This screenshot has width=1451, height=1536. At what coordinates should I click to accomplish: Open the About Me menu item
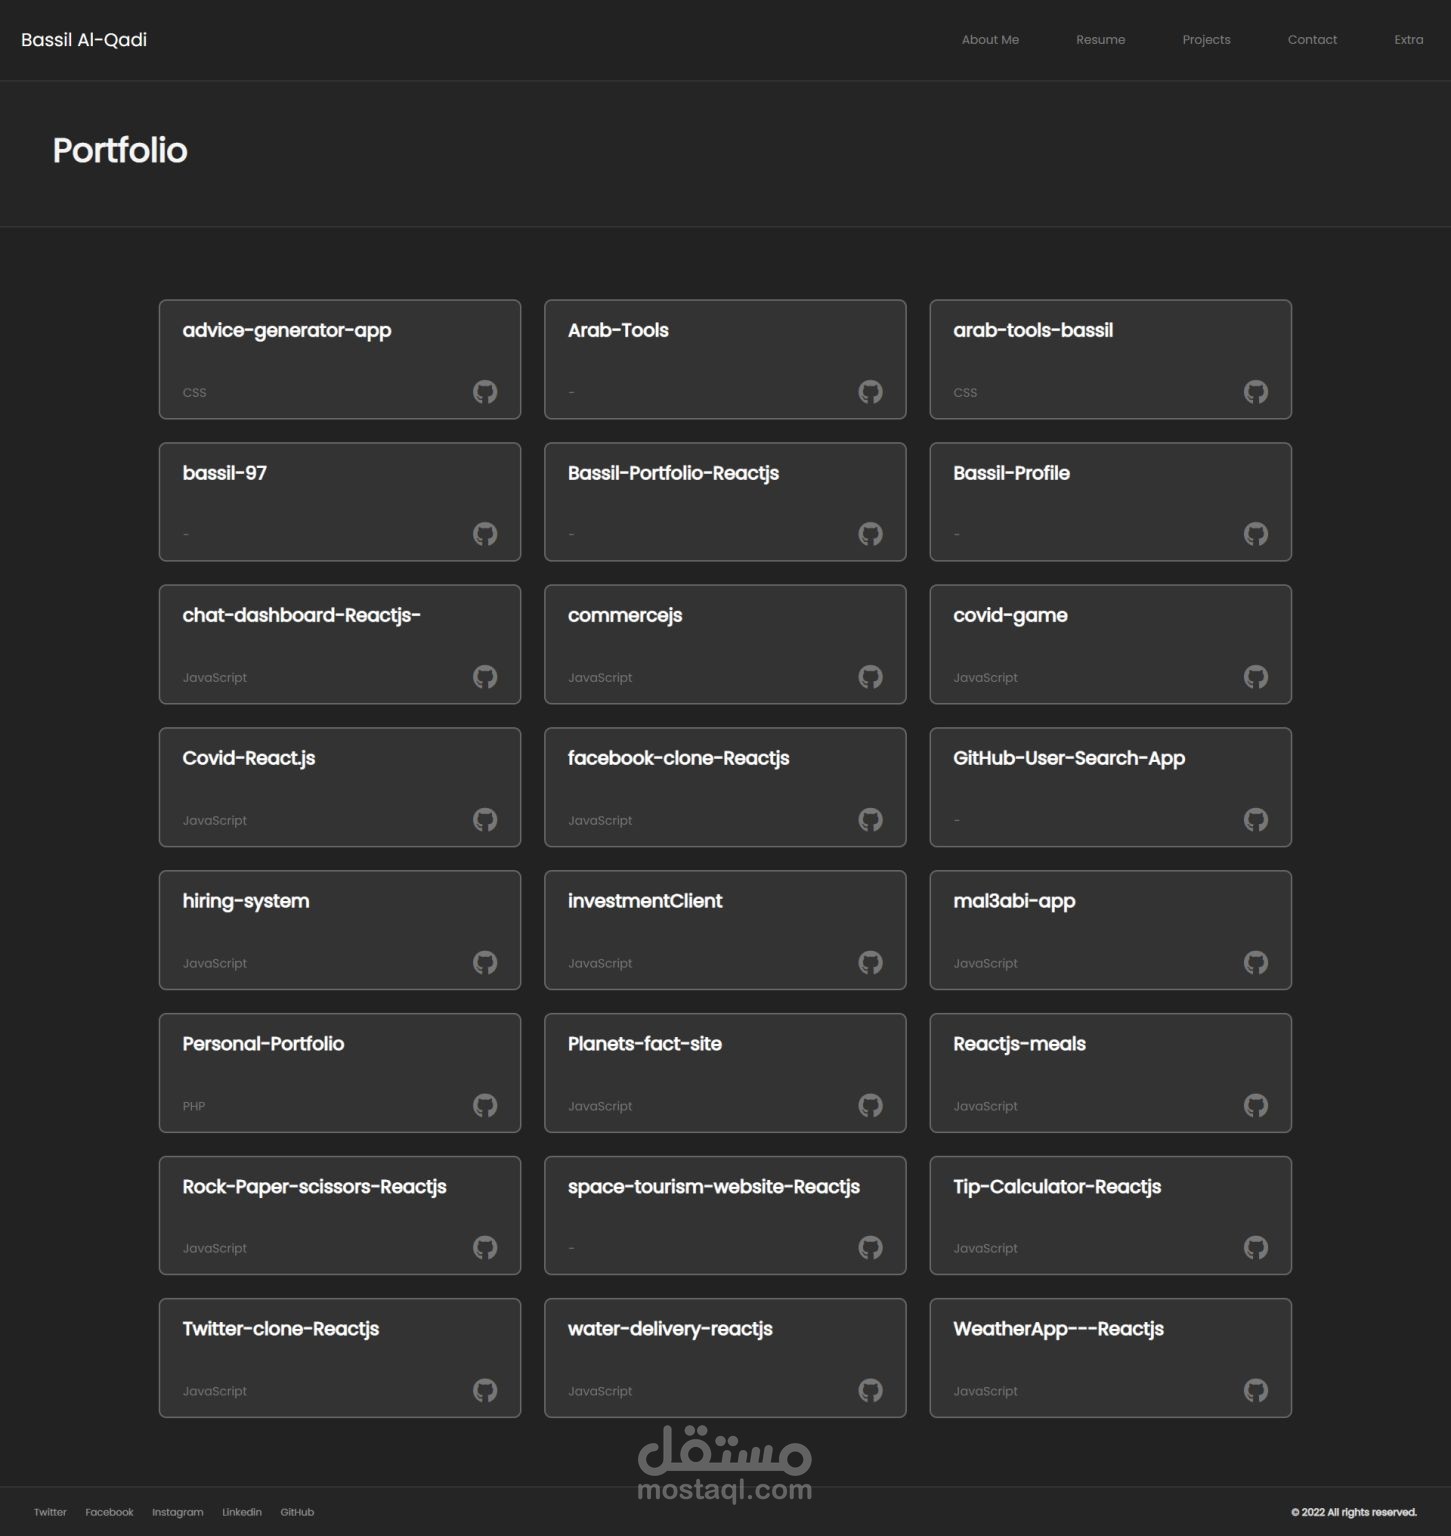coord(990,40)
